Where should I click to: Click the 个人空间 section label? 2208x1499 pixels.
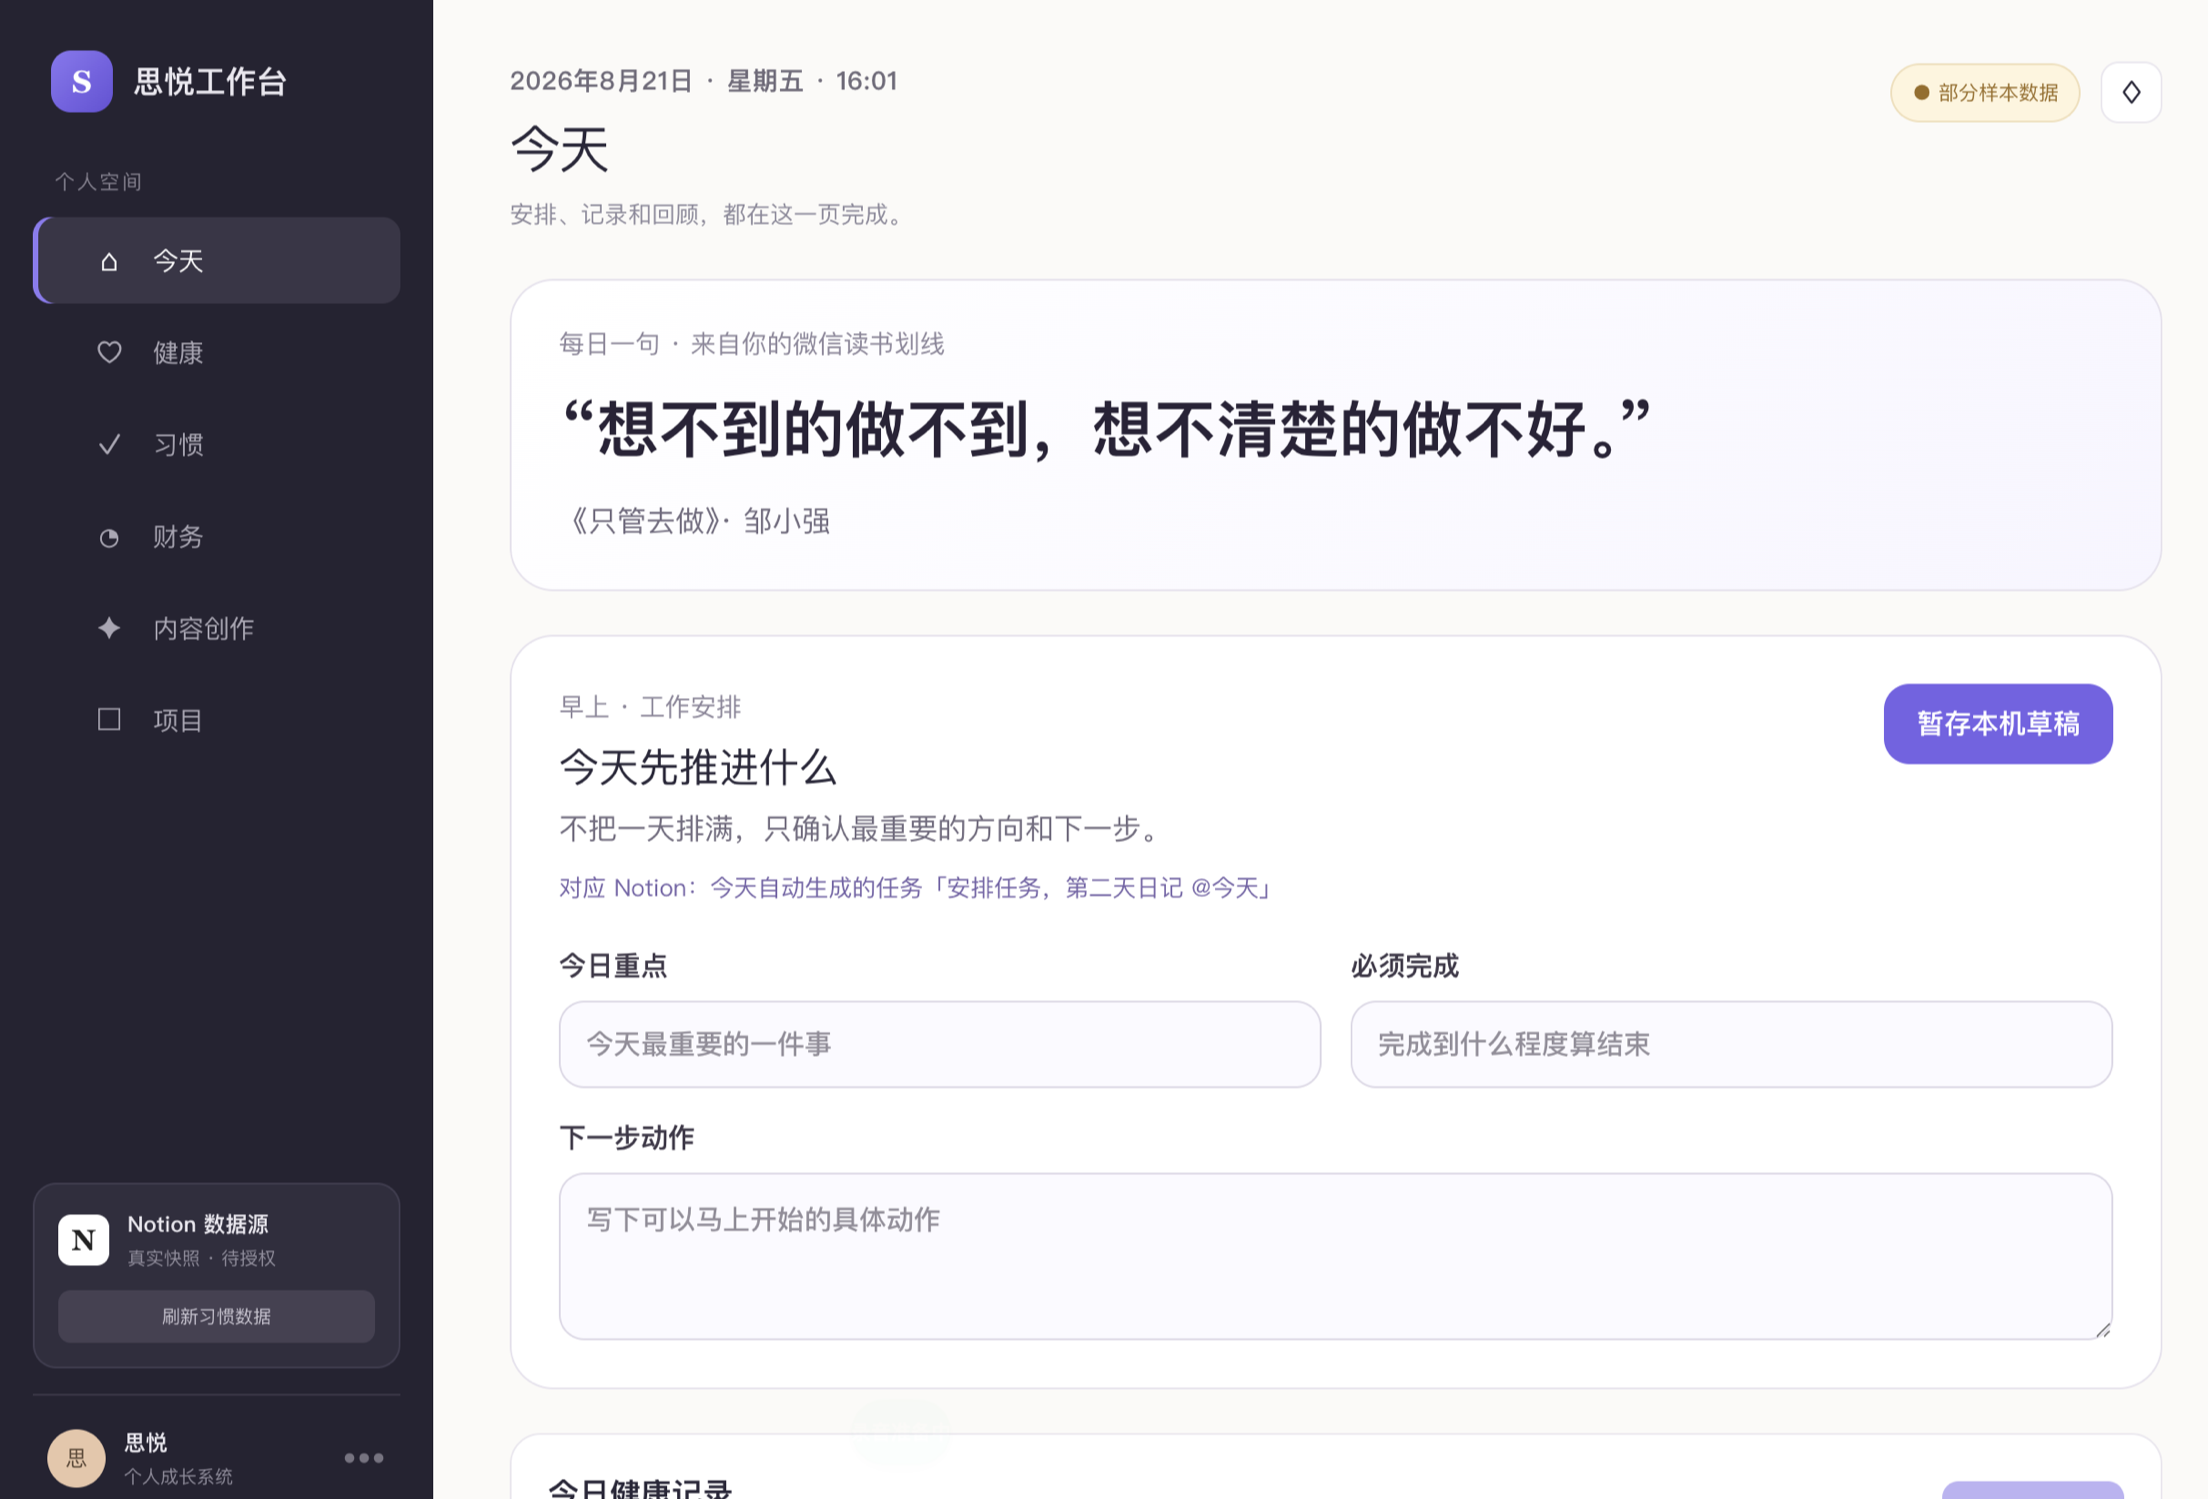pyautogui.click(x=98, y=182)
